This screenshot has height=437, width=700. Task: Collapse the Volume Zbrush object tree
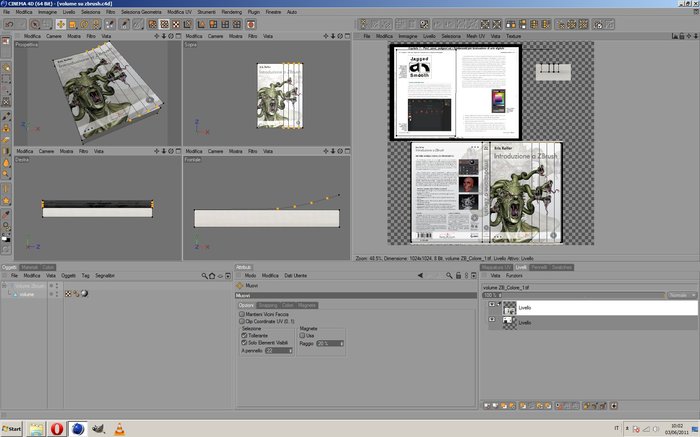pos(4,286)
